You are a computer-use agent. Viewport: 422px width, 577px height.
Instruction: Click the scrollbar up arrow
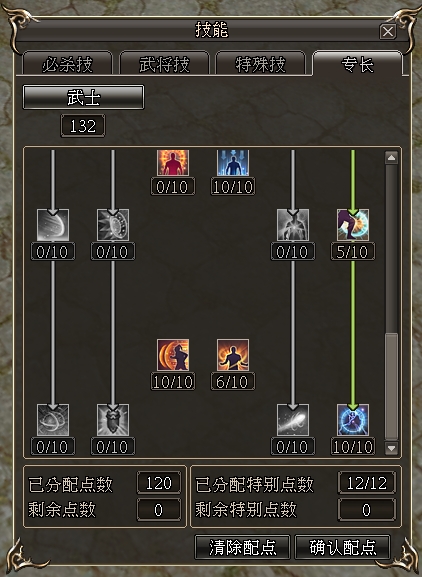pyautogui.click(x=391, y=158)
